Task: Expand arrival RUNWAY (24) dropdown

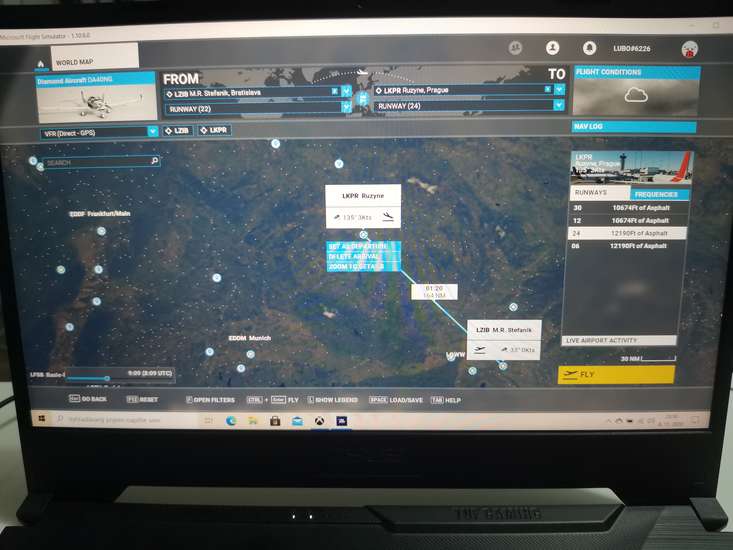Action: click(559, 105)
